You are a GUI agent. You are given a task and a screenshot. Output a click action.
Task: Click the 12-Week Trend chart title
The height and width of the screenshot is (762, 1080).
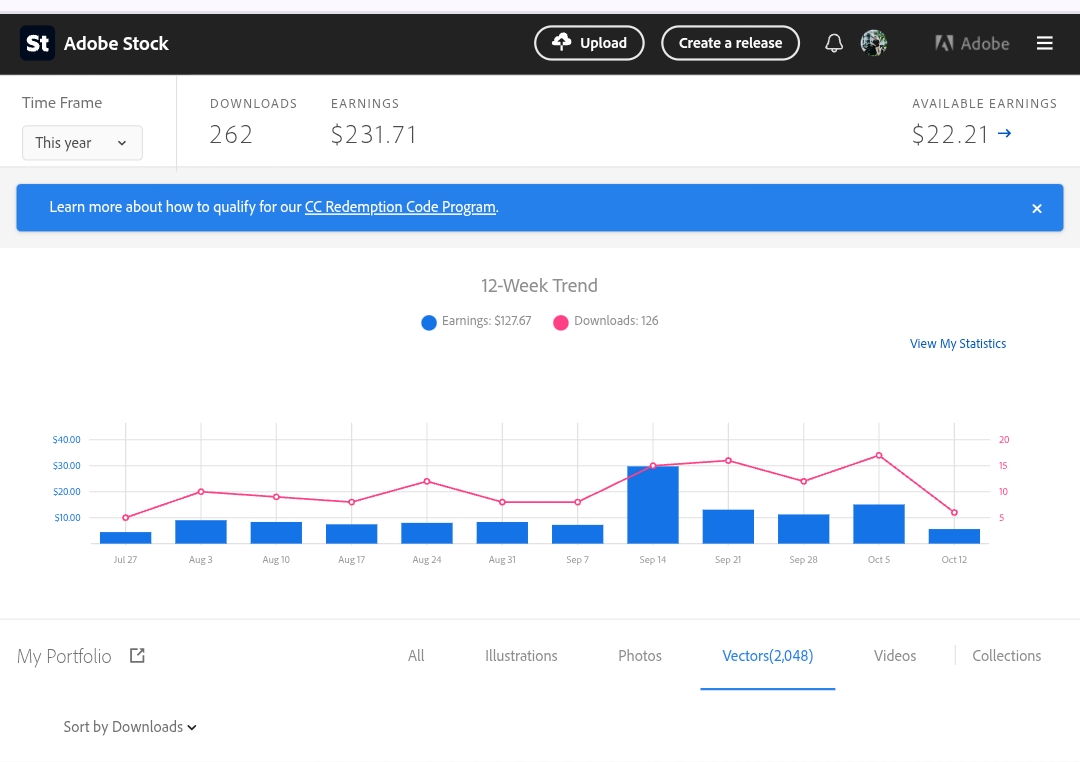coord(539,285)
